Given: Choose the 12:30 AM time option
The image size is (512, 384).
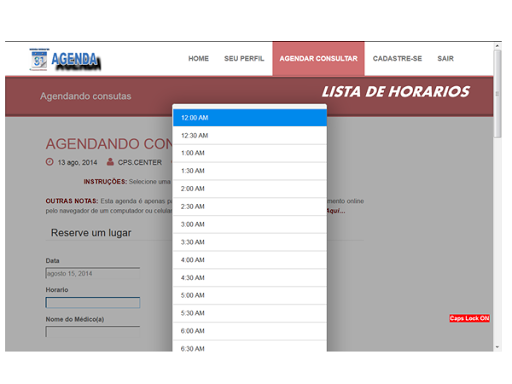Looking at the screenshot, I should 250,135.
